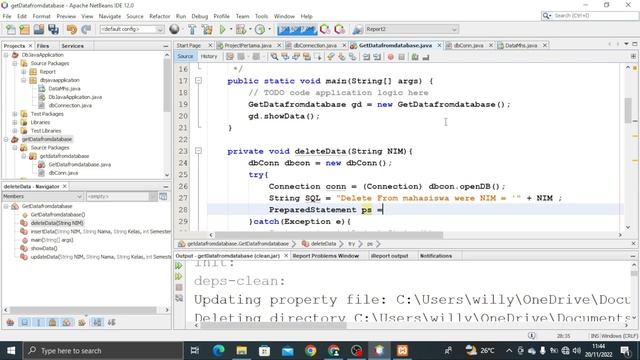This screenshot has width=640, height=360.
Task: Click the Open Project toolbar icon
Action: coord(39,29)
